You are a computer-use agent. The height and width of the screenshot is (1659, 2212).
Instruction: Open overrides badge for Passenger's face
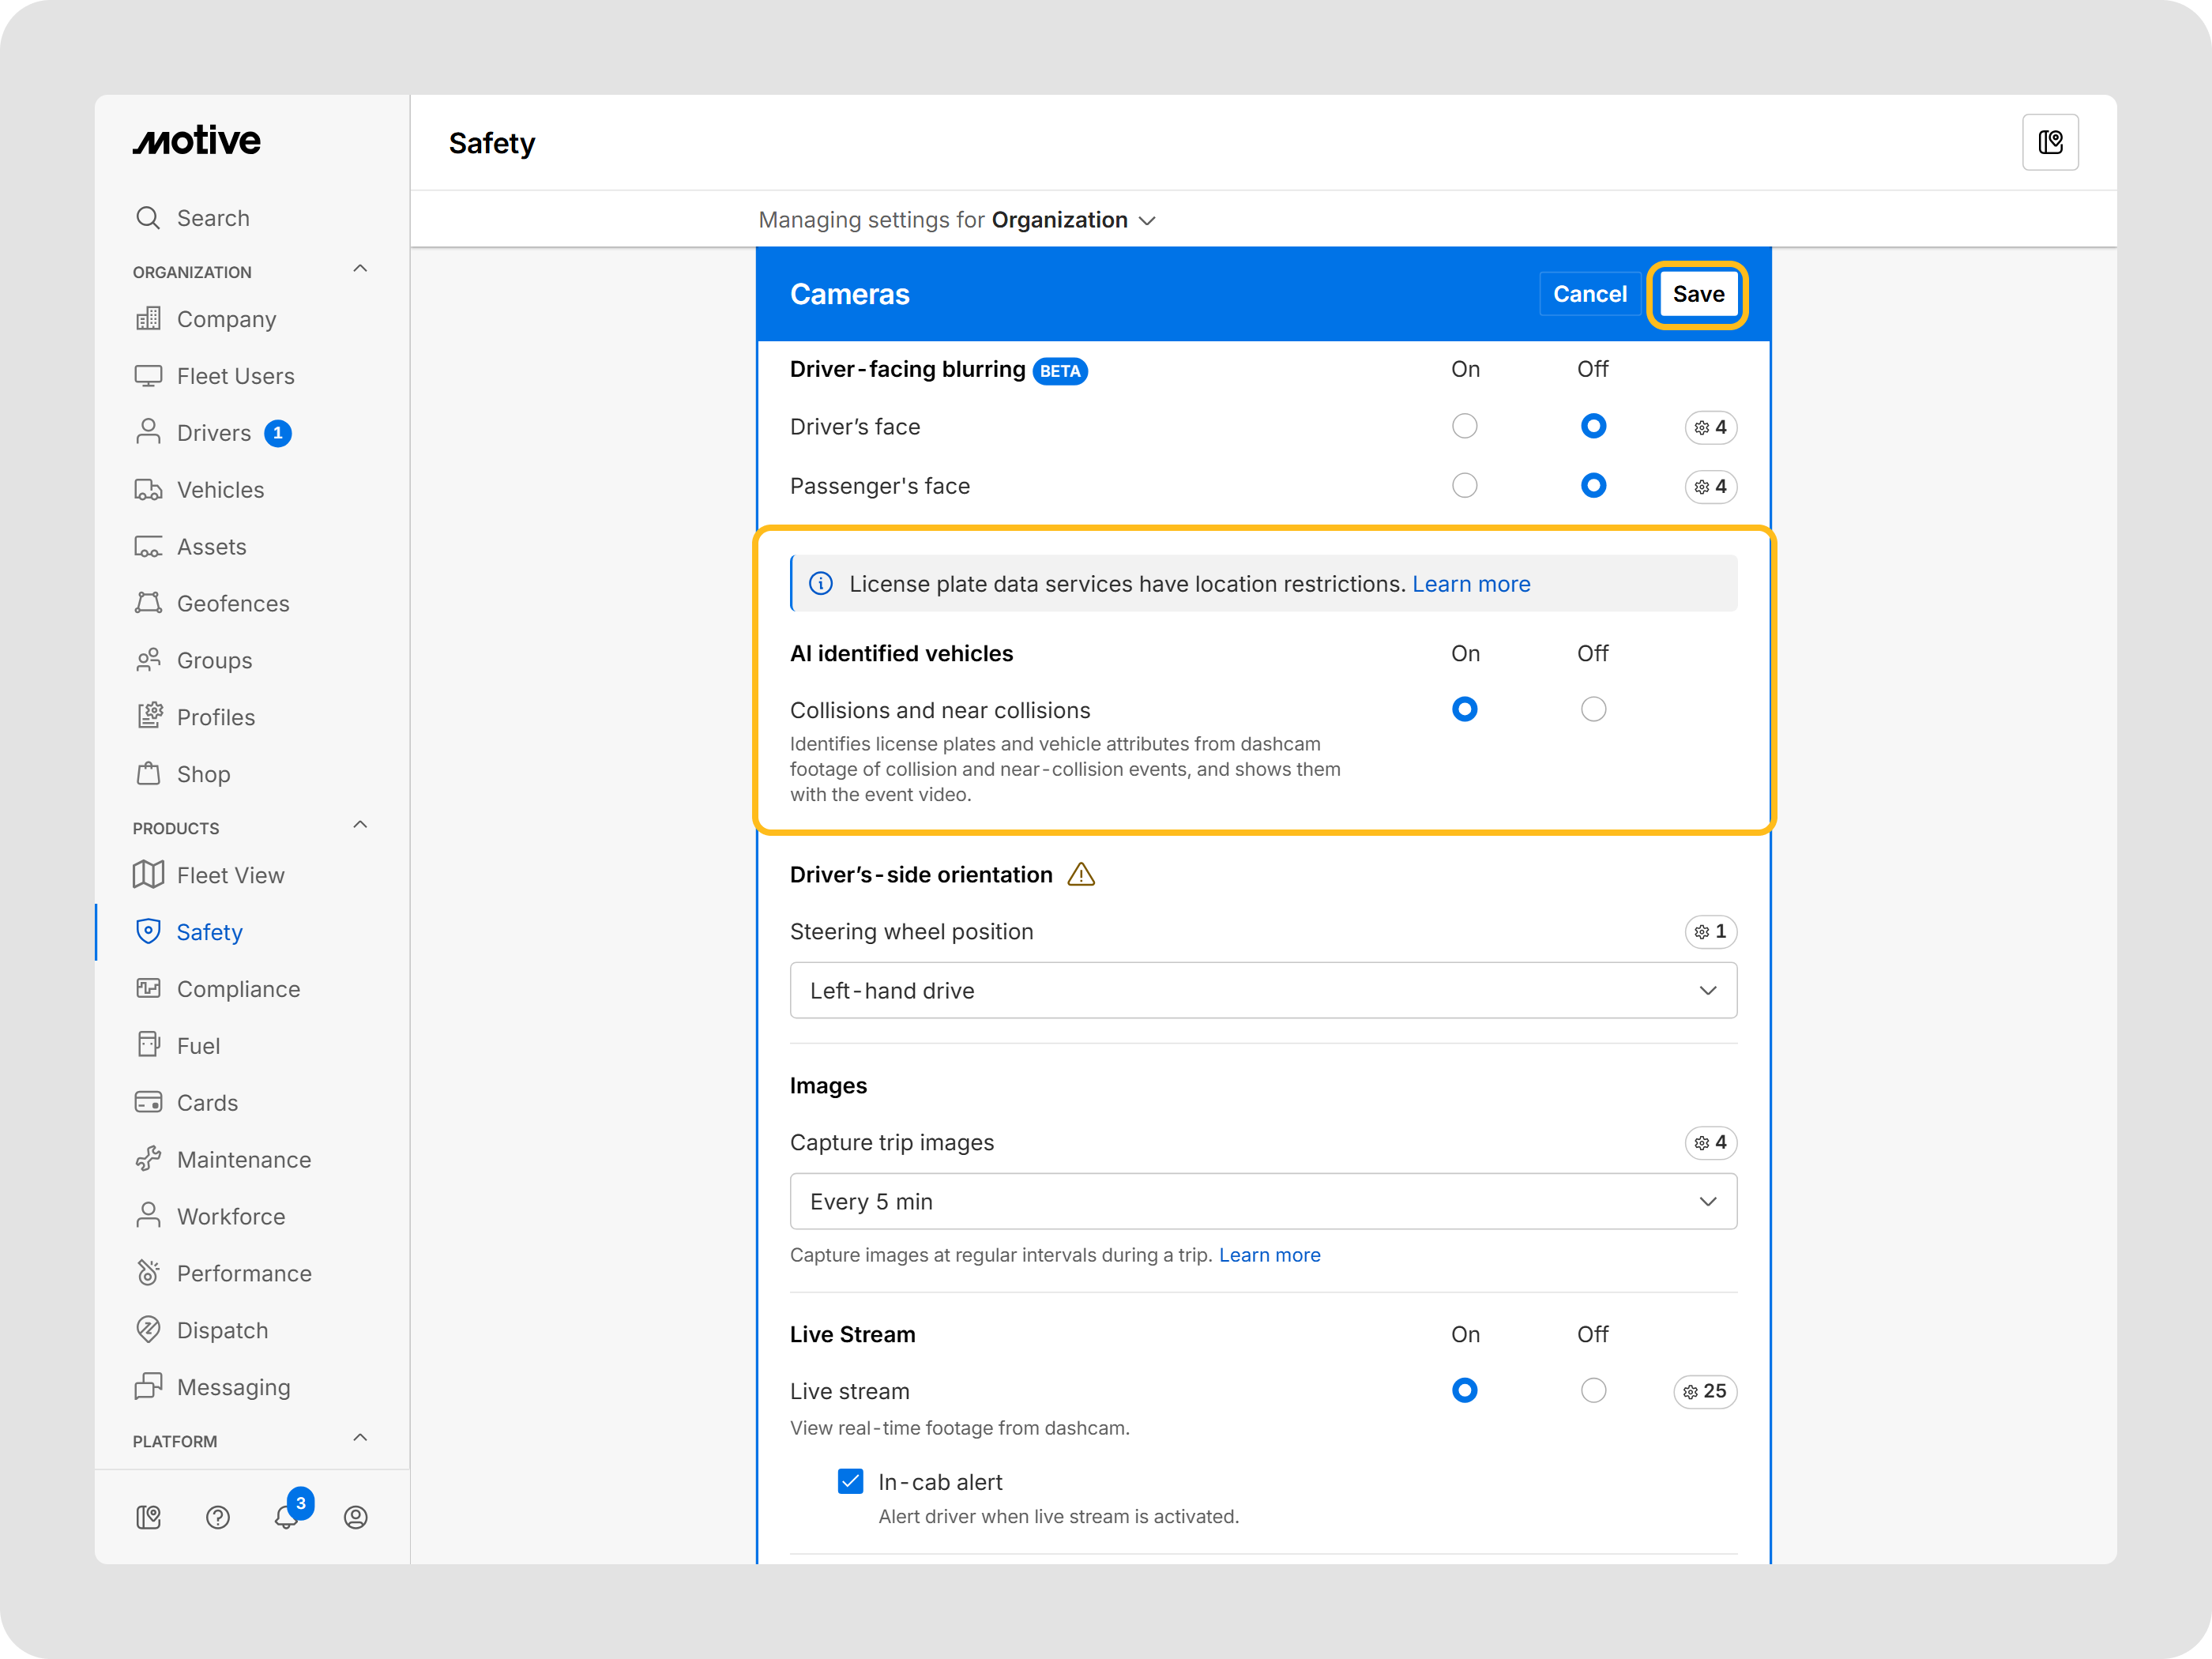(1711, 487)
